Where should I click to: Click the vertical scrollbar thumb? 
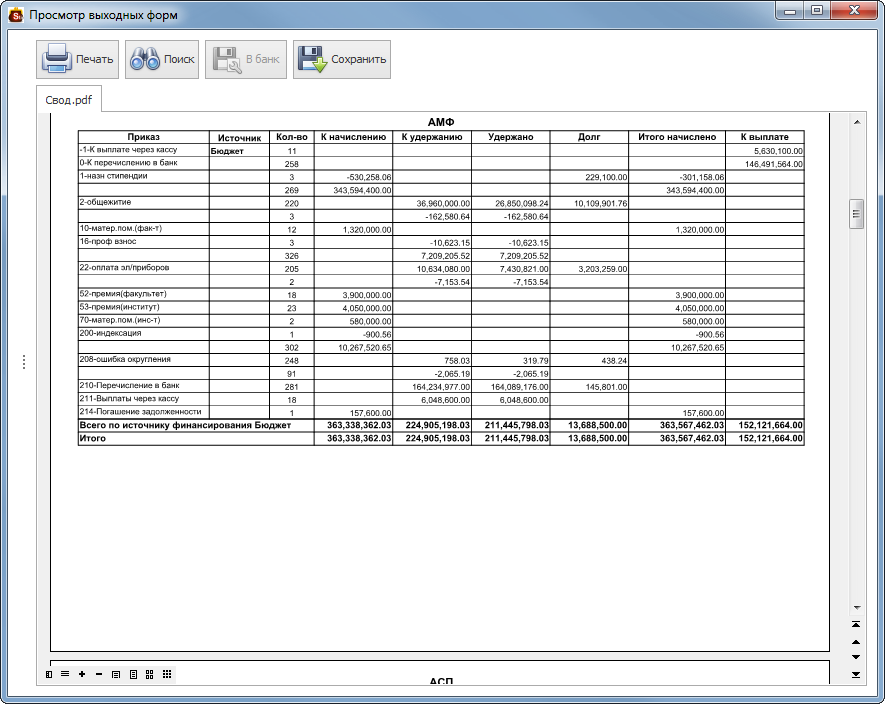tap(857, 214)
